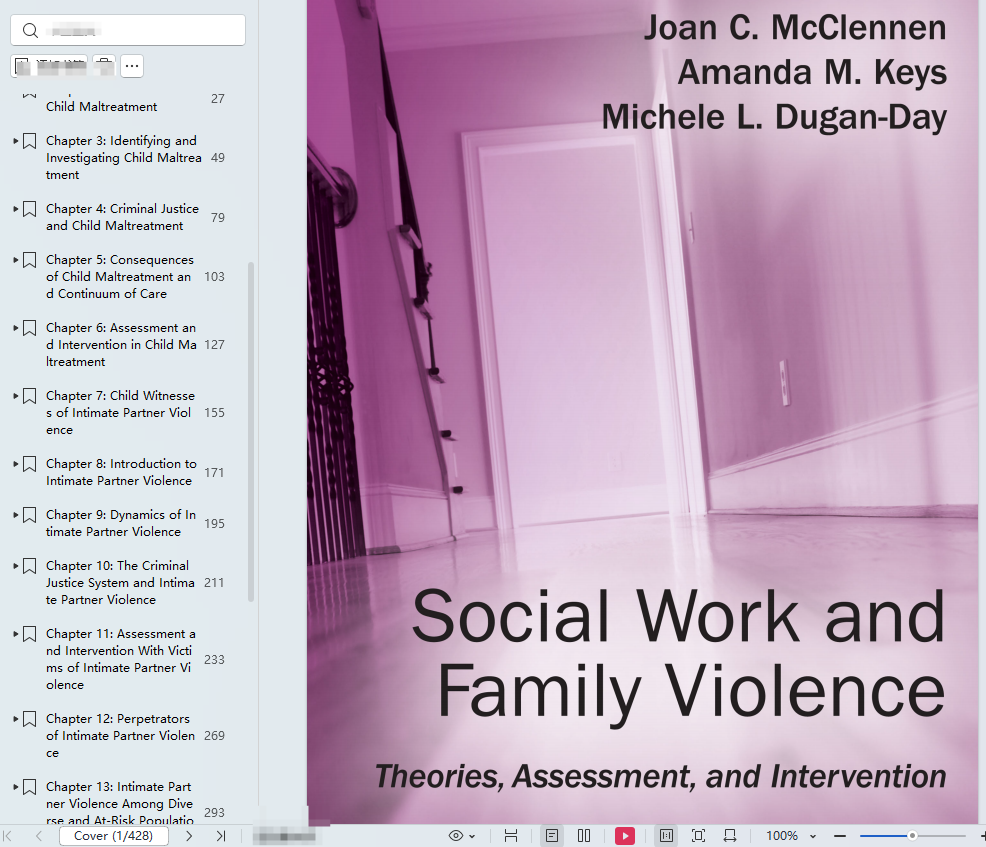Click page number 49 in bookmarks list
The image size is (986, 847).
click(218, 158)
